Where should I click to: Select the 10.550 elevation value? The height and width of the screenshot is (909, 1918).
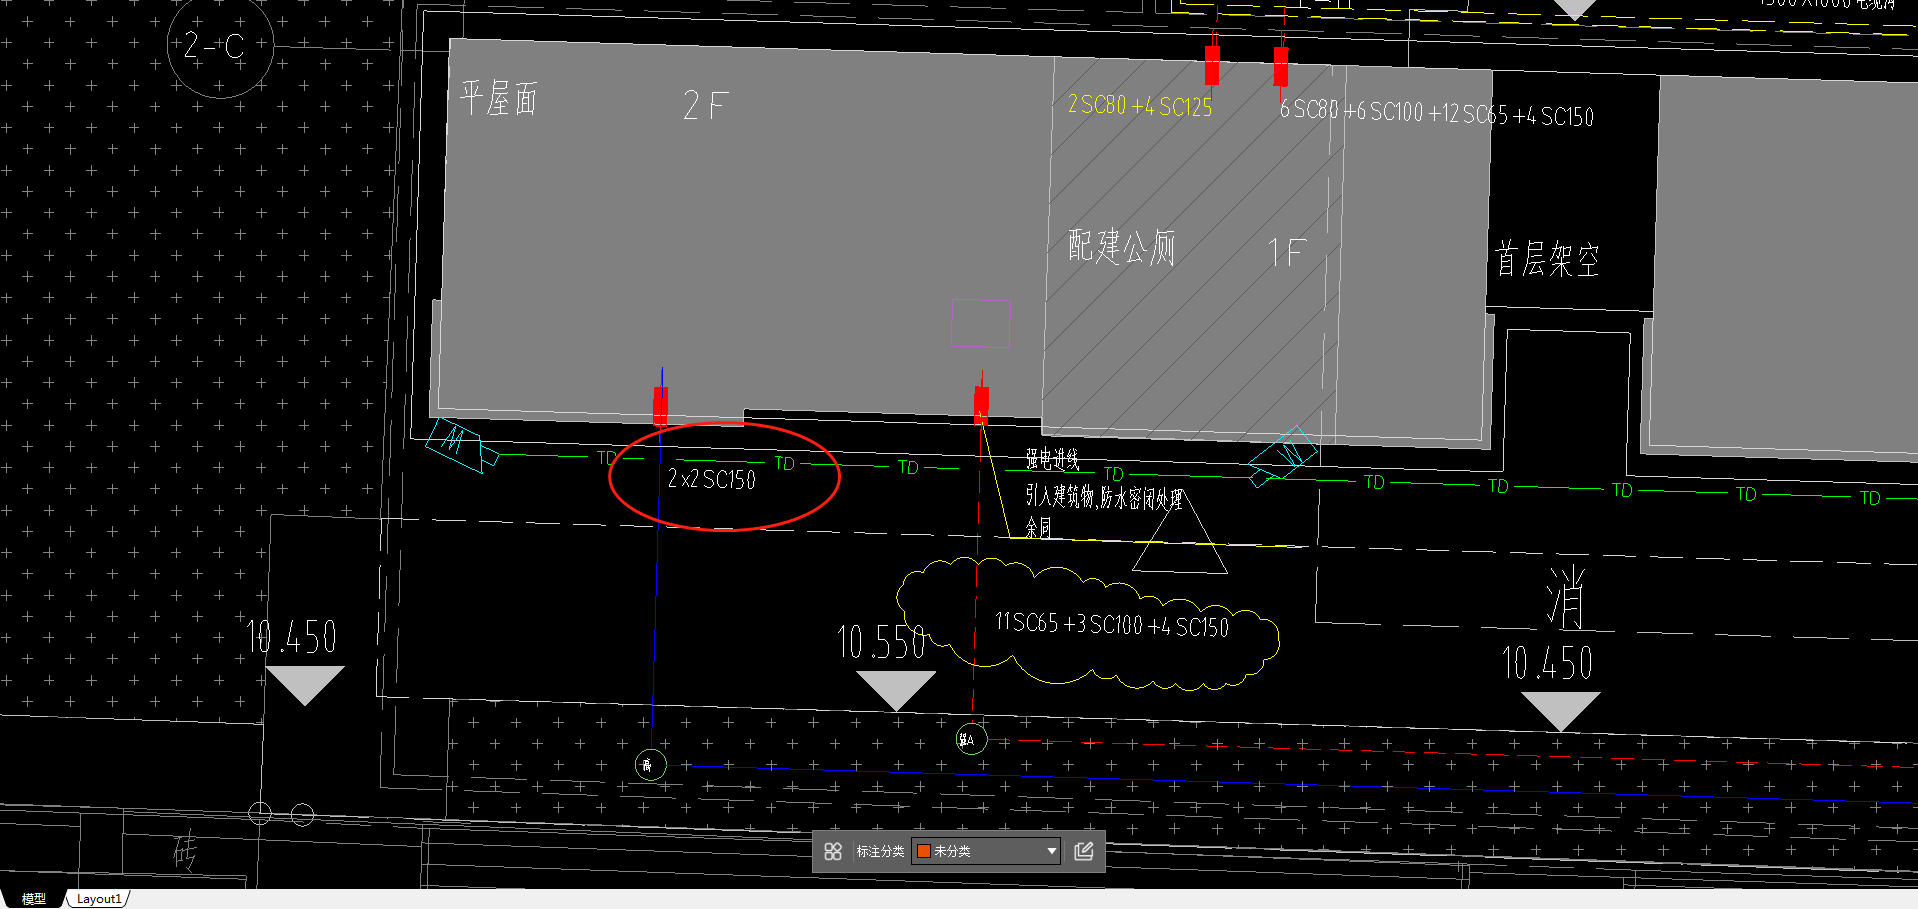pyautogui.click(x=881, y=642)
